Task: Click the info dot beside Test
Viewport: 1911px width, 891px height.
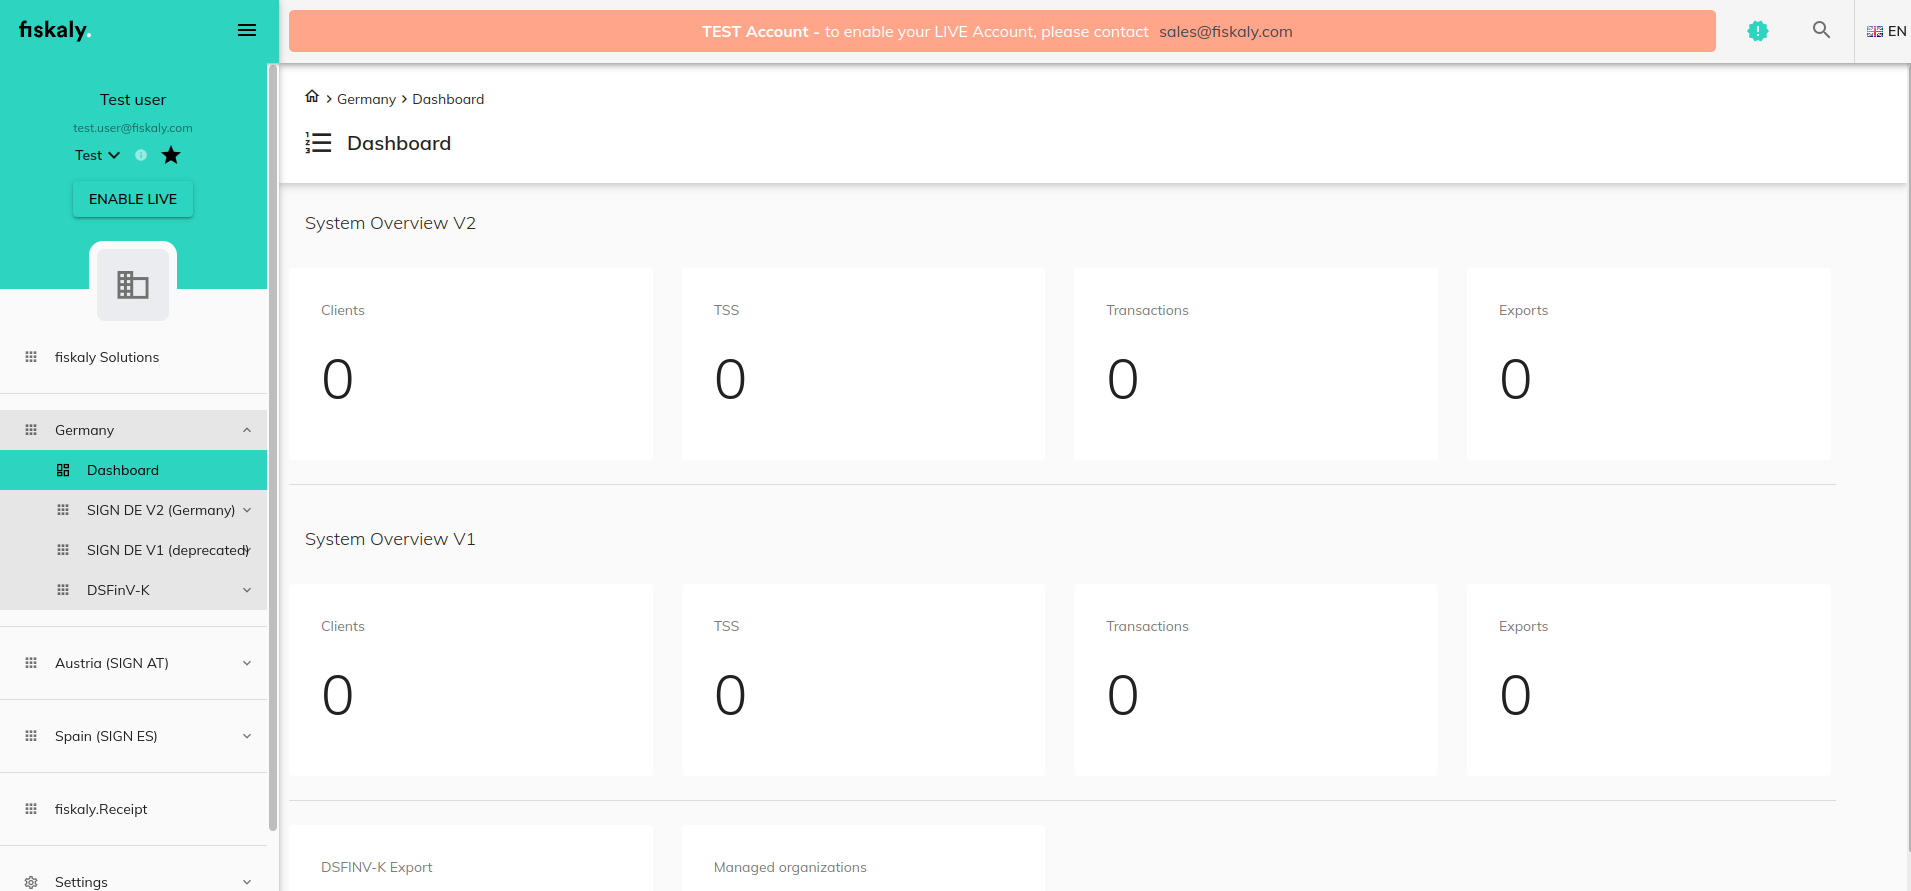Action: point(141,155)
